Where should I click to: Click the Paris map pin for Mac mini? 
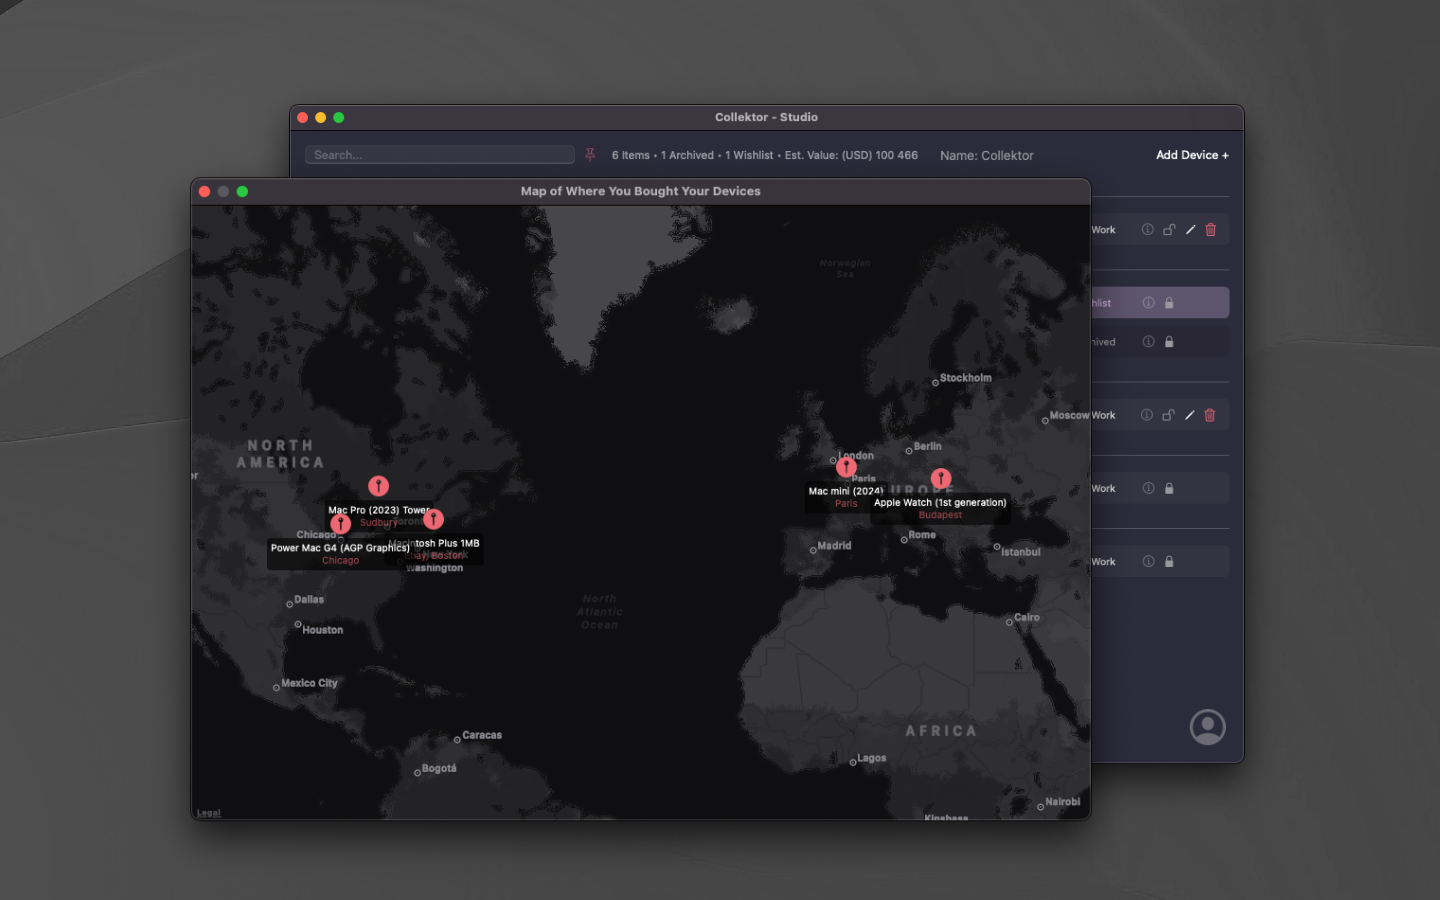pos(846,467)
